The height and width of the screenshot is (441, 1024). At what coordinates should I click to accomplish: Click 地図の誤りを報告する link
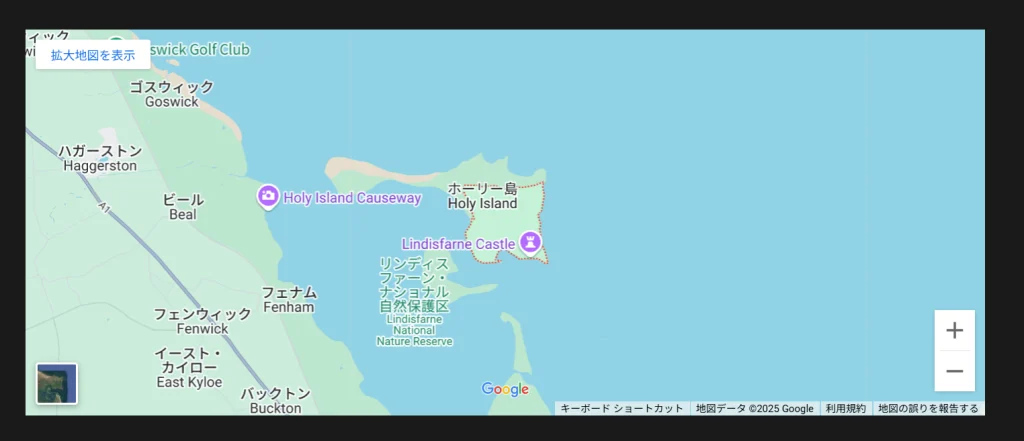coord(928,408)
